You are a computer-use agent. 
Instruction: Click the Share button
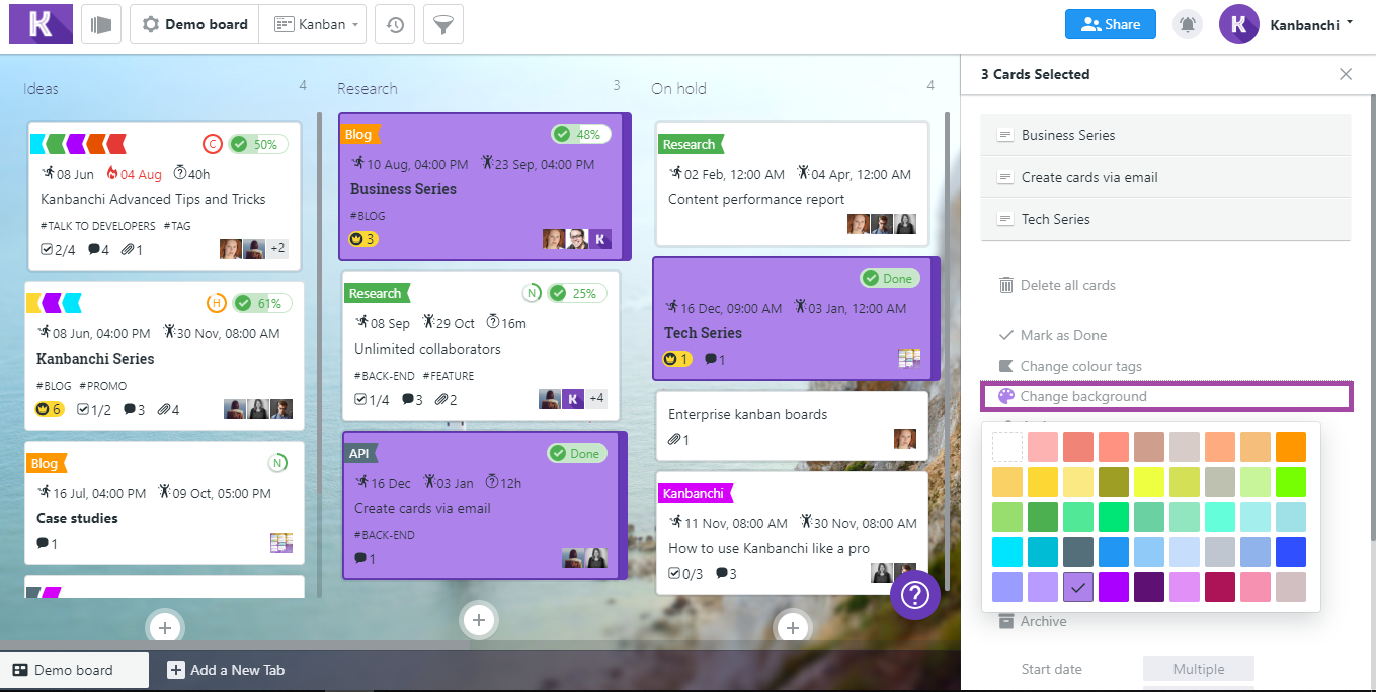1110,24
